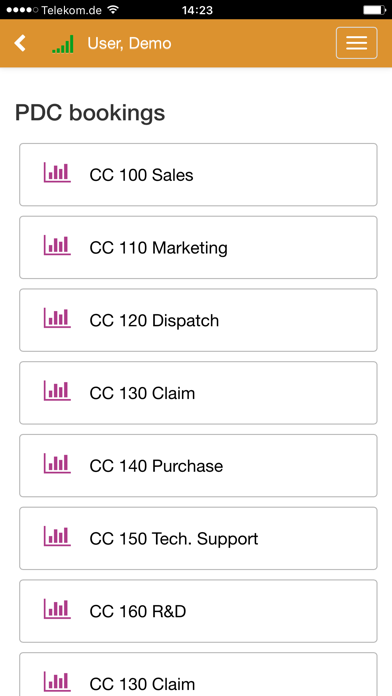Open the hamburger menu button
Screen dimensions: 392x696
coord(356,43)
